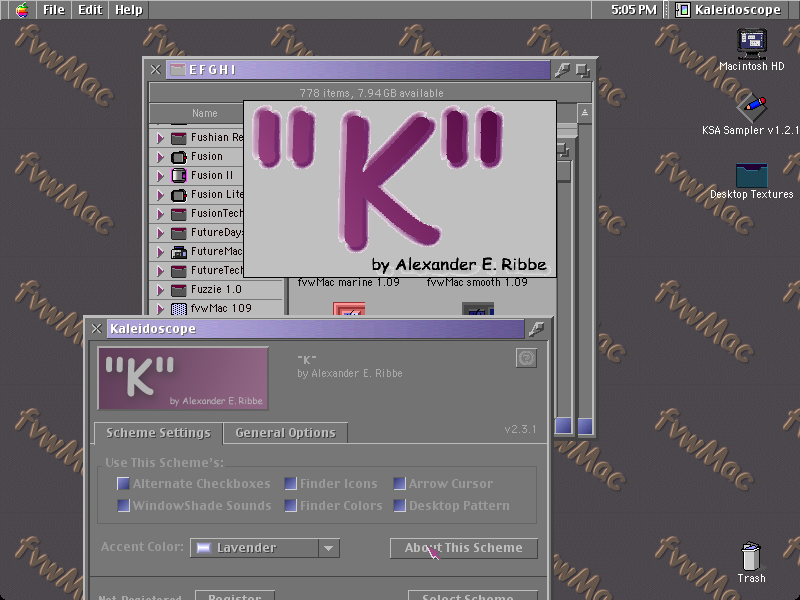This screenshot has width=800, height=600.
Task: Expand the FusionTech disclosure triangle
Action: pyautogui.click(x=160, y=214)
